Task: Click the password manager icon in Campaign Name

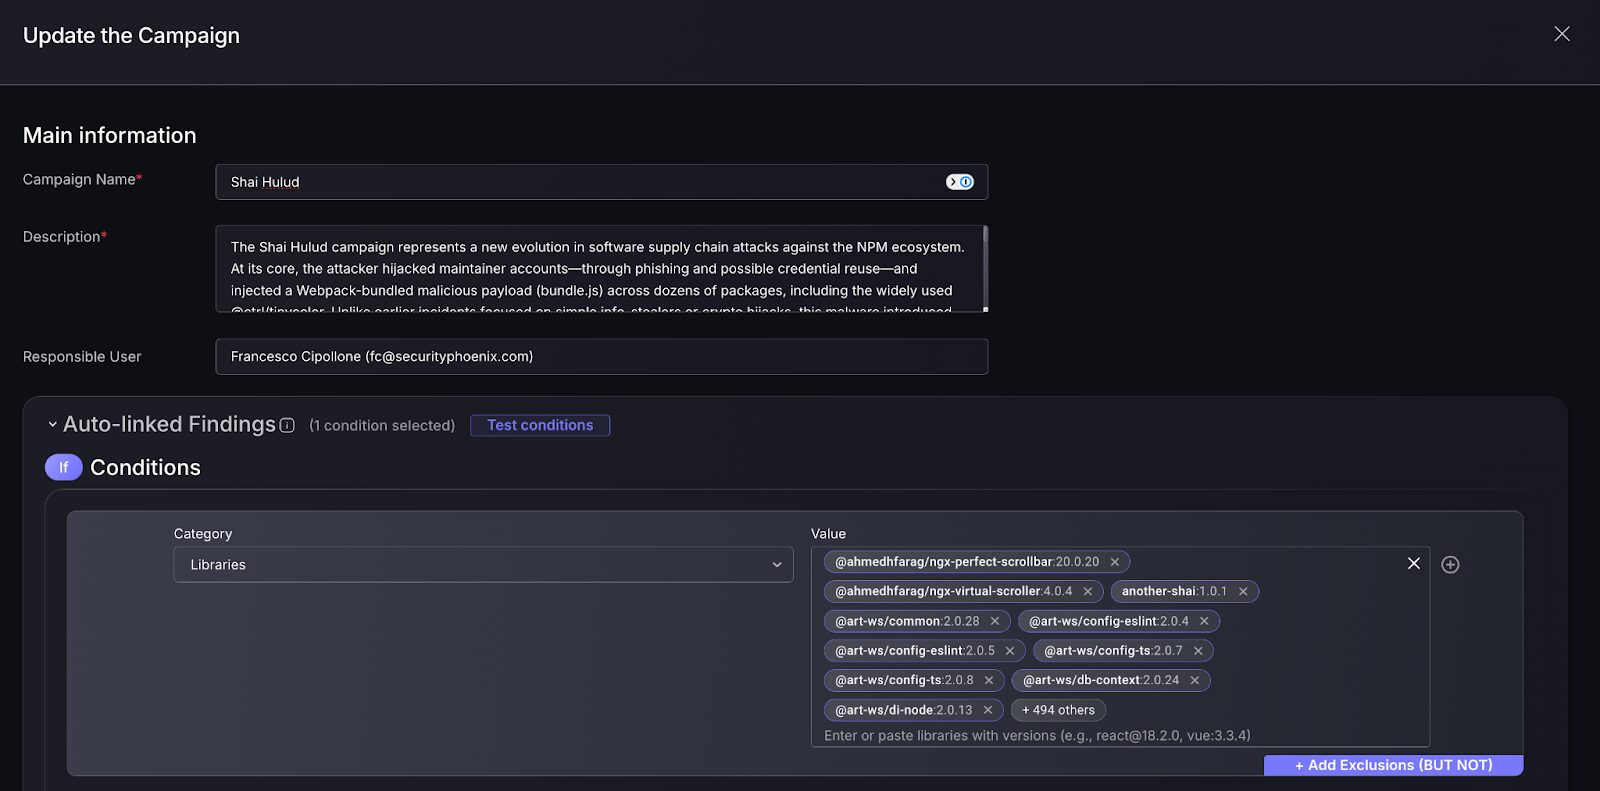Action: pos(960,182)
